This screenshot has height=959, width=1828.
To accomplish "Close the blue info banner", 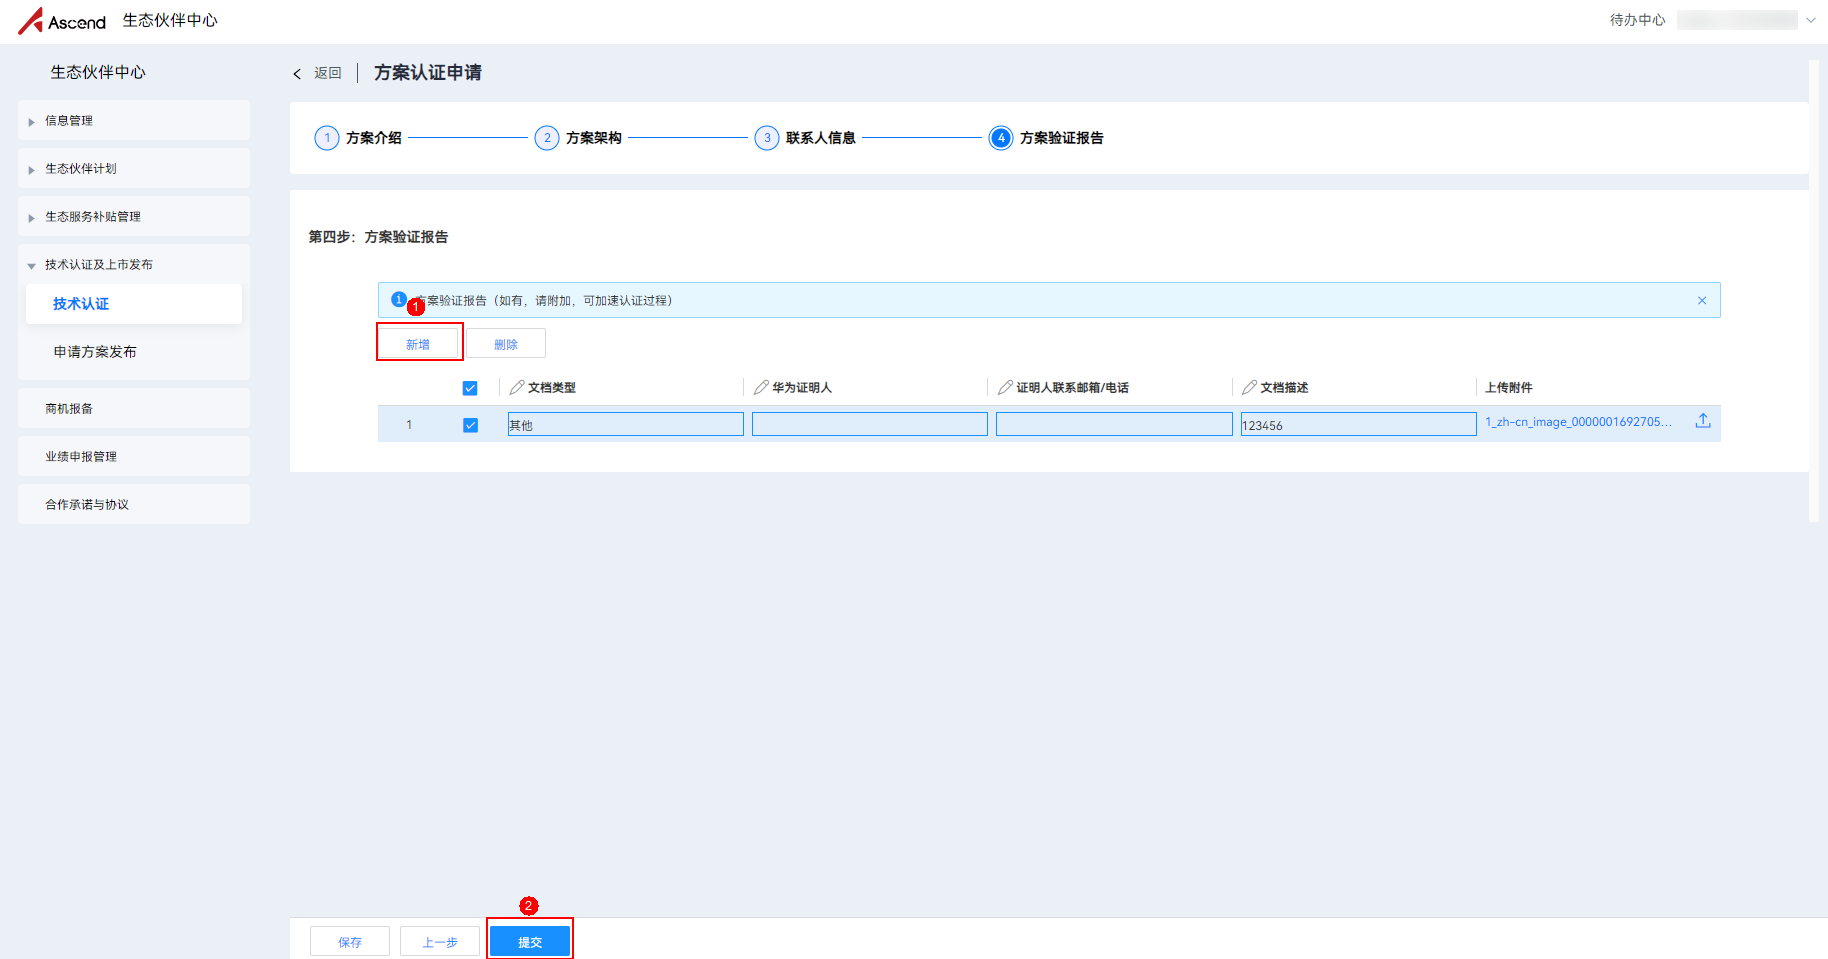I will pos(1702,301).
